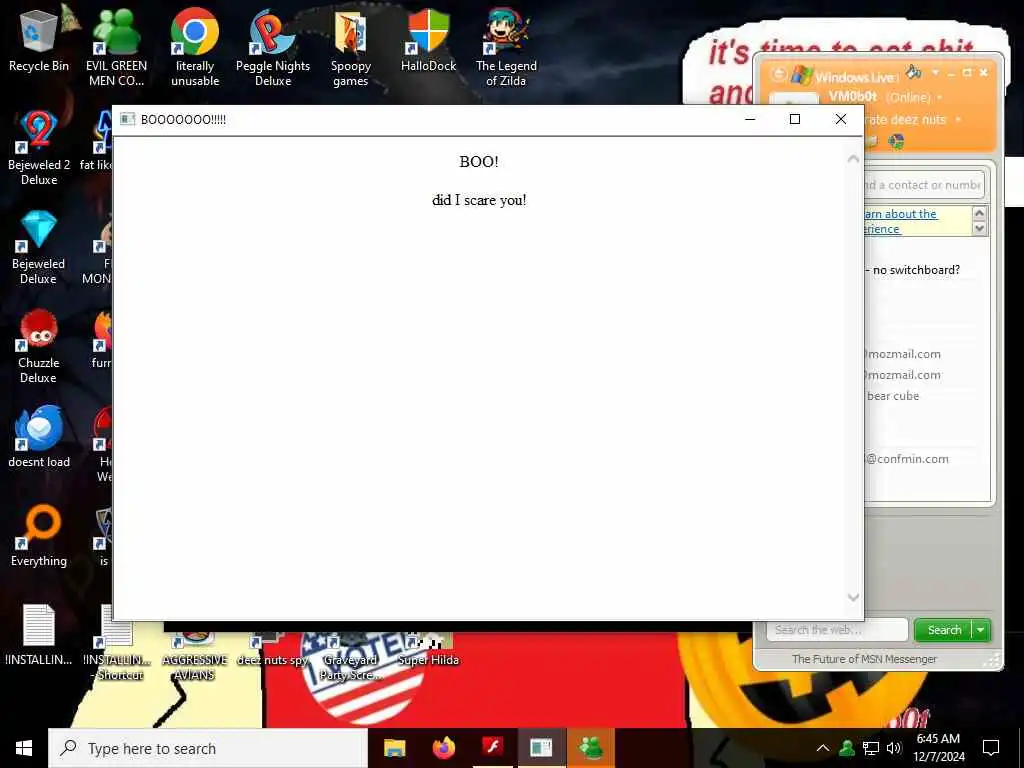Launch the 'literally unusable' Chrome shortcut
Viewport: 1024px width, 768px height.
pyautogui.click(x=195, y=47)
